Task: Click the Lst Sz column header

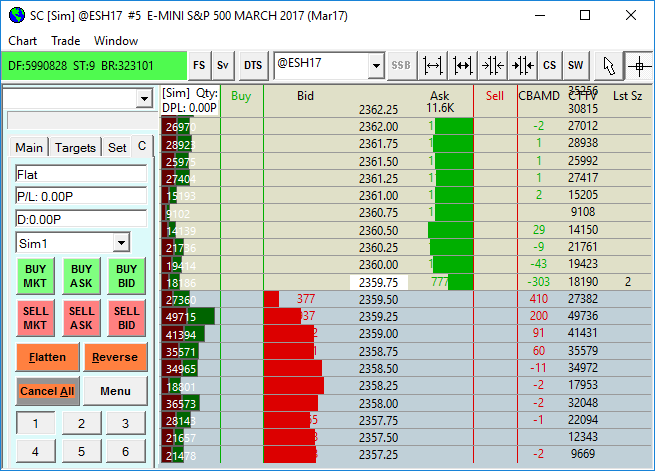Action: click(627, 96)
